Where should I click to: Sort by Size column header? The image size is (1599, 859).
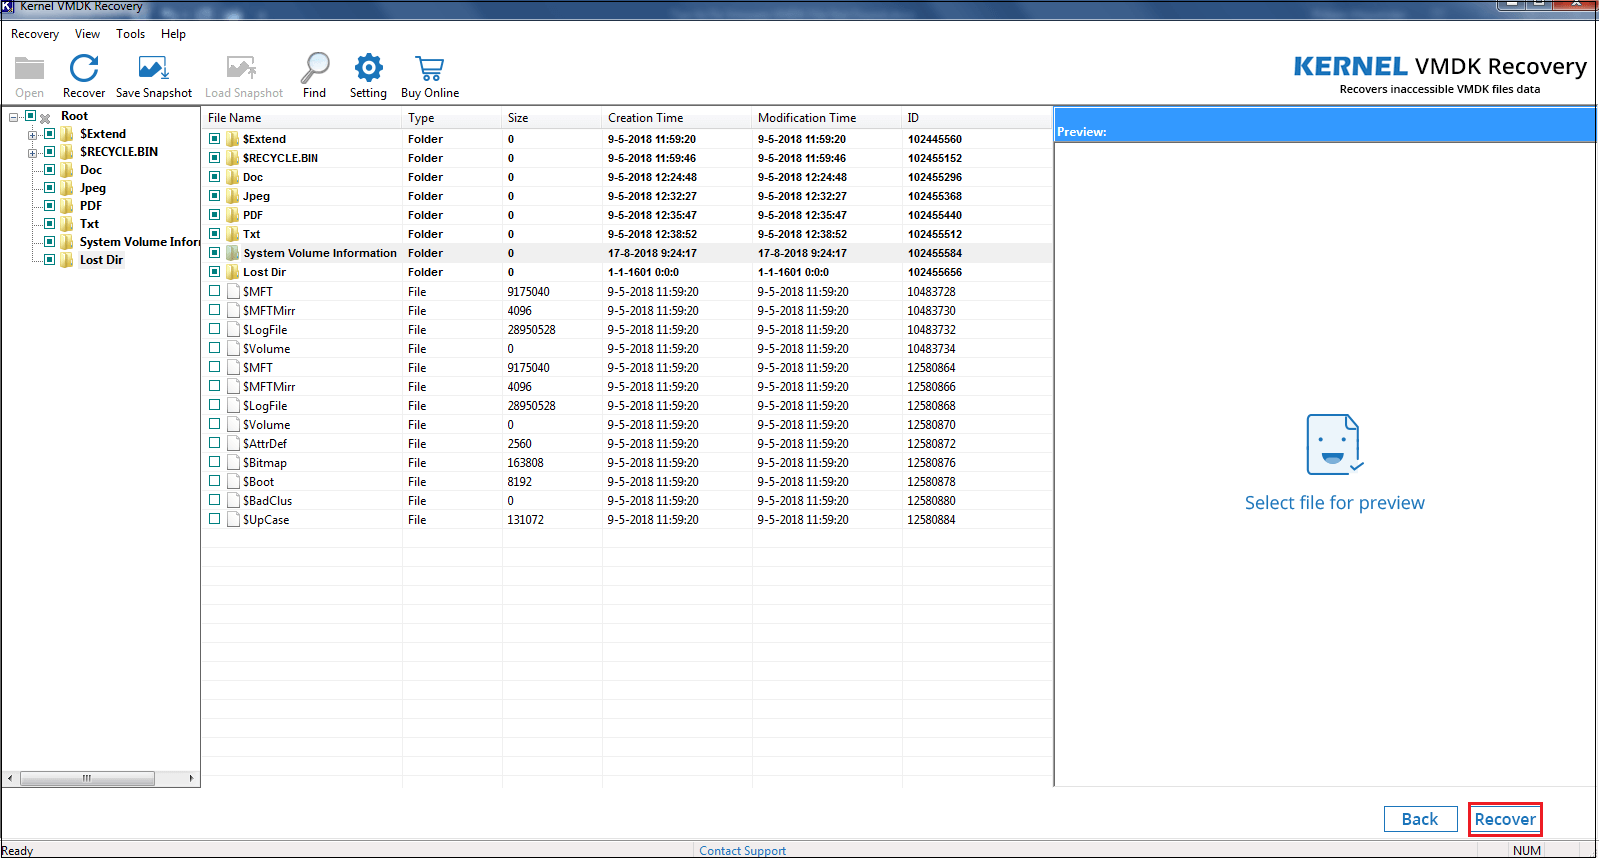pyautogui.click(x=552, y=118)
